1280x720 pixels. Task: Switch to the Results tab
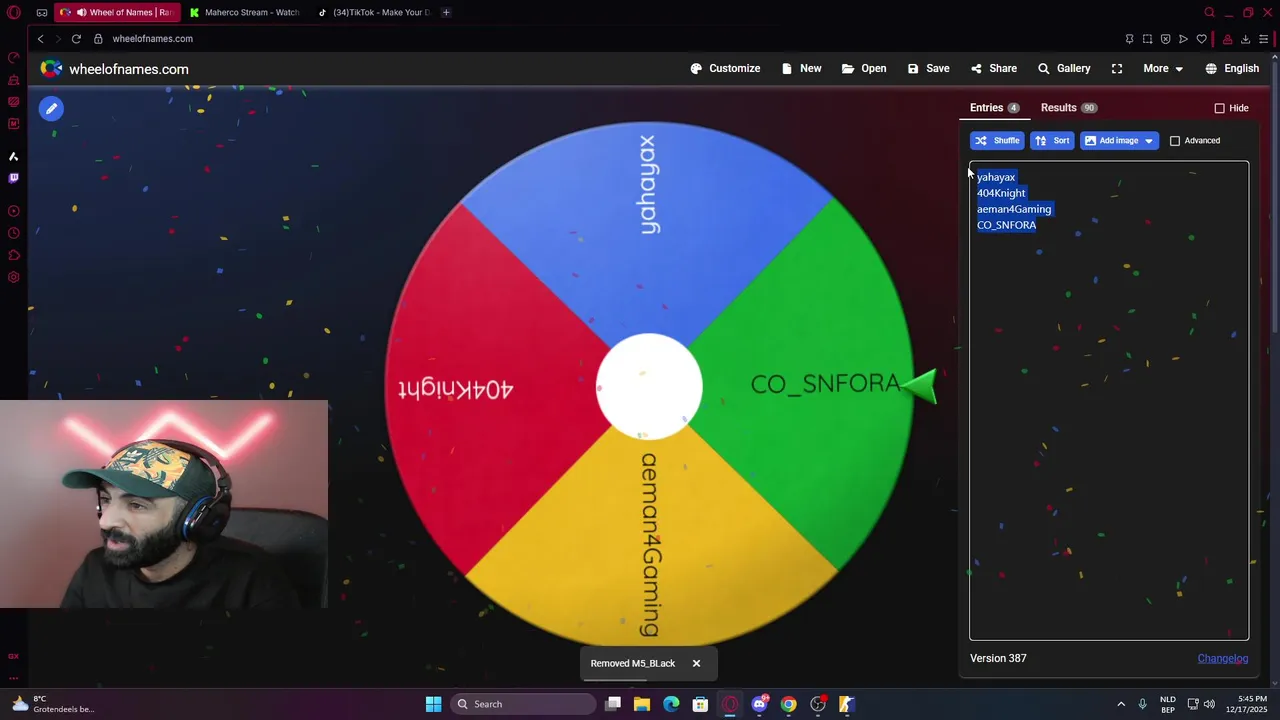pyautogui.click(x=1068, y=108)
